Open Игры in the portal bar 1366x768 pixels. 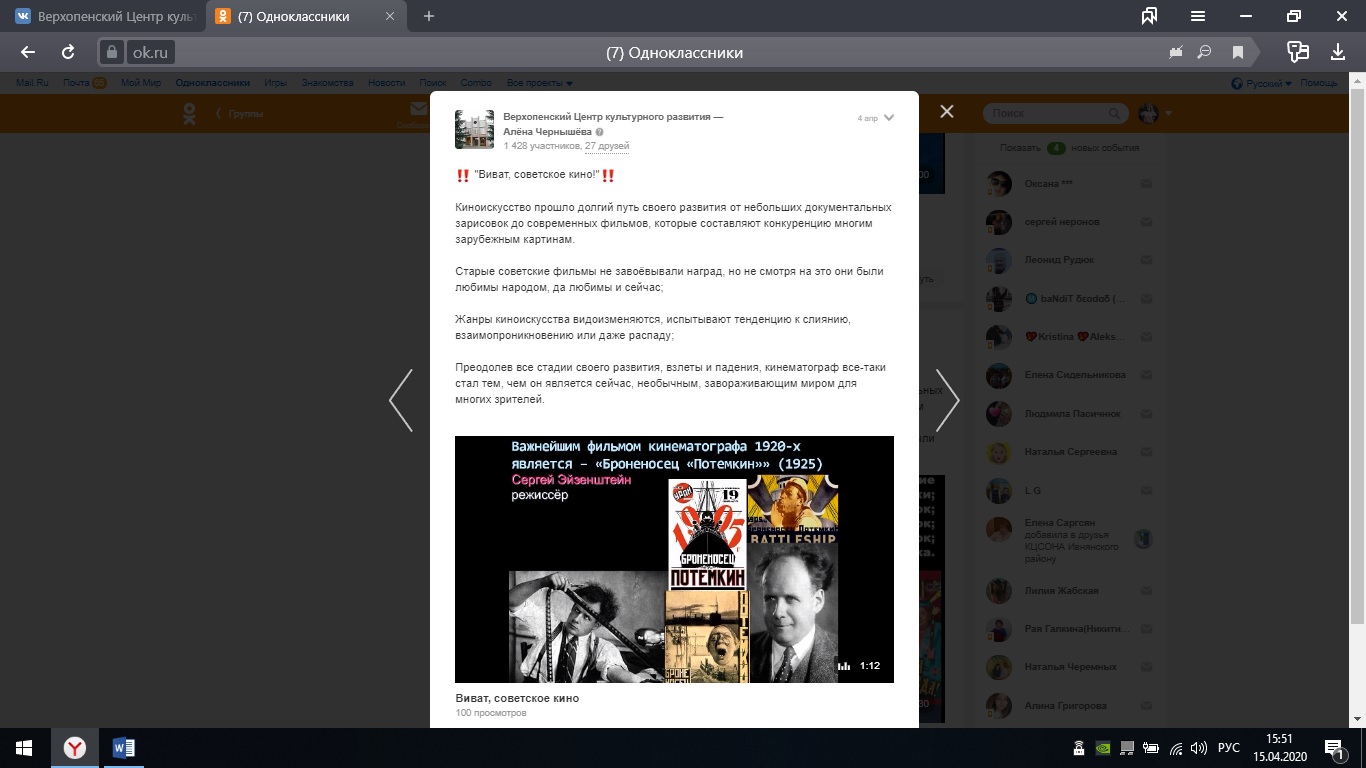[276, 83]
